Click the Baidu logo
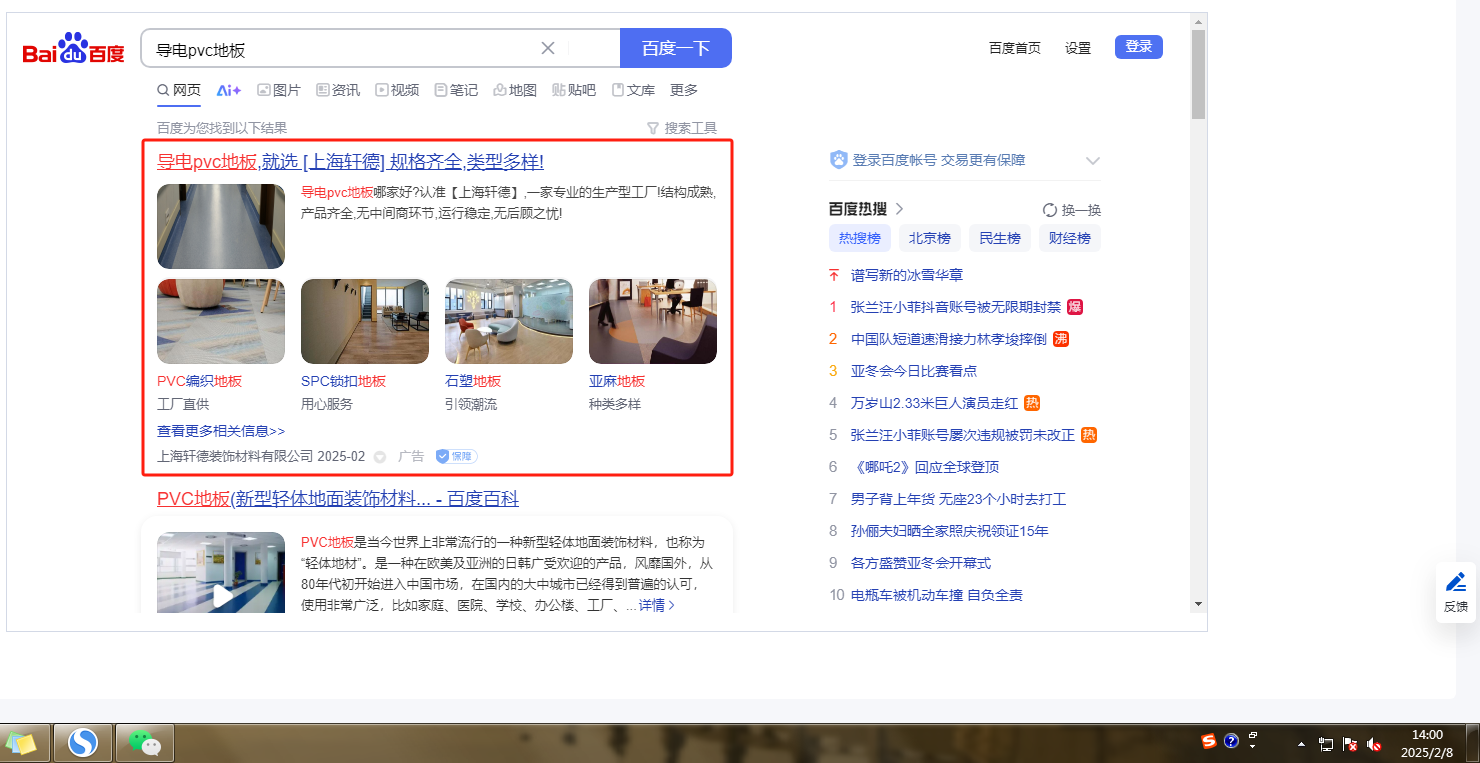This screenshot has height=763, width=1480. tap(74, 49)
